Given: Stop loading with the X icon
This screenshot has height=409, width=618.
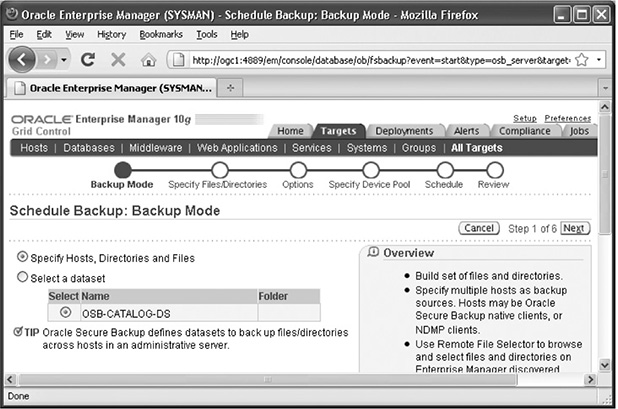Looking at the screenshot, I should (118, 60).
